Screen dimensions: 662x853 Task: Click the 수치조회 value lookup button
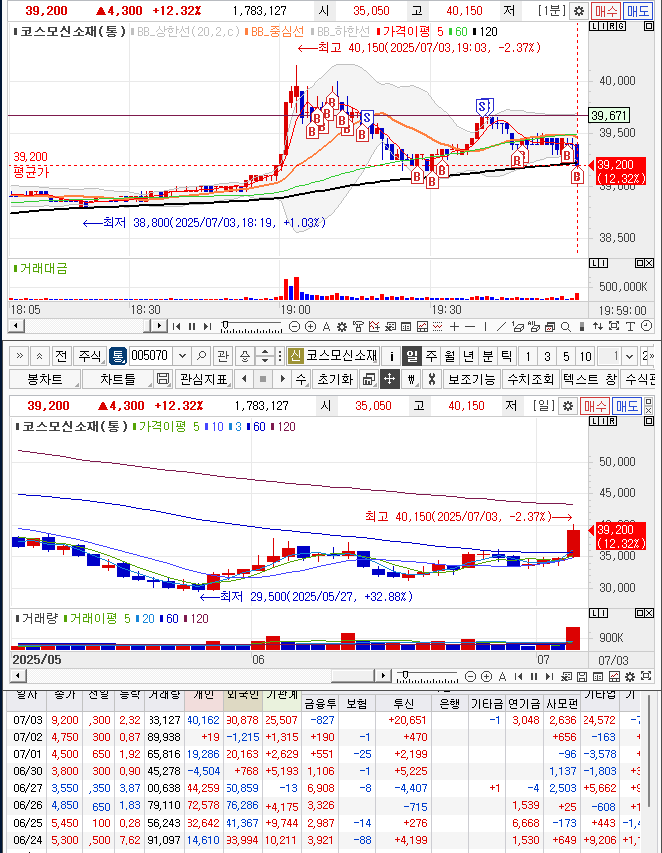[x=530, y=379]
